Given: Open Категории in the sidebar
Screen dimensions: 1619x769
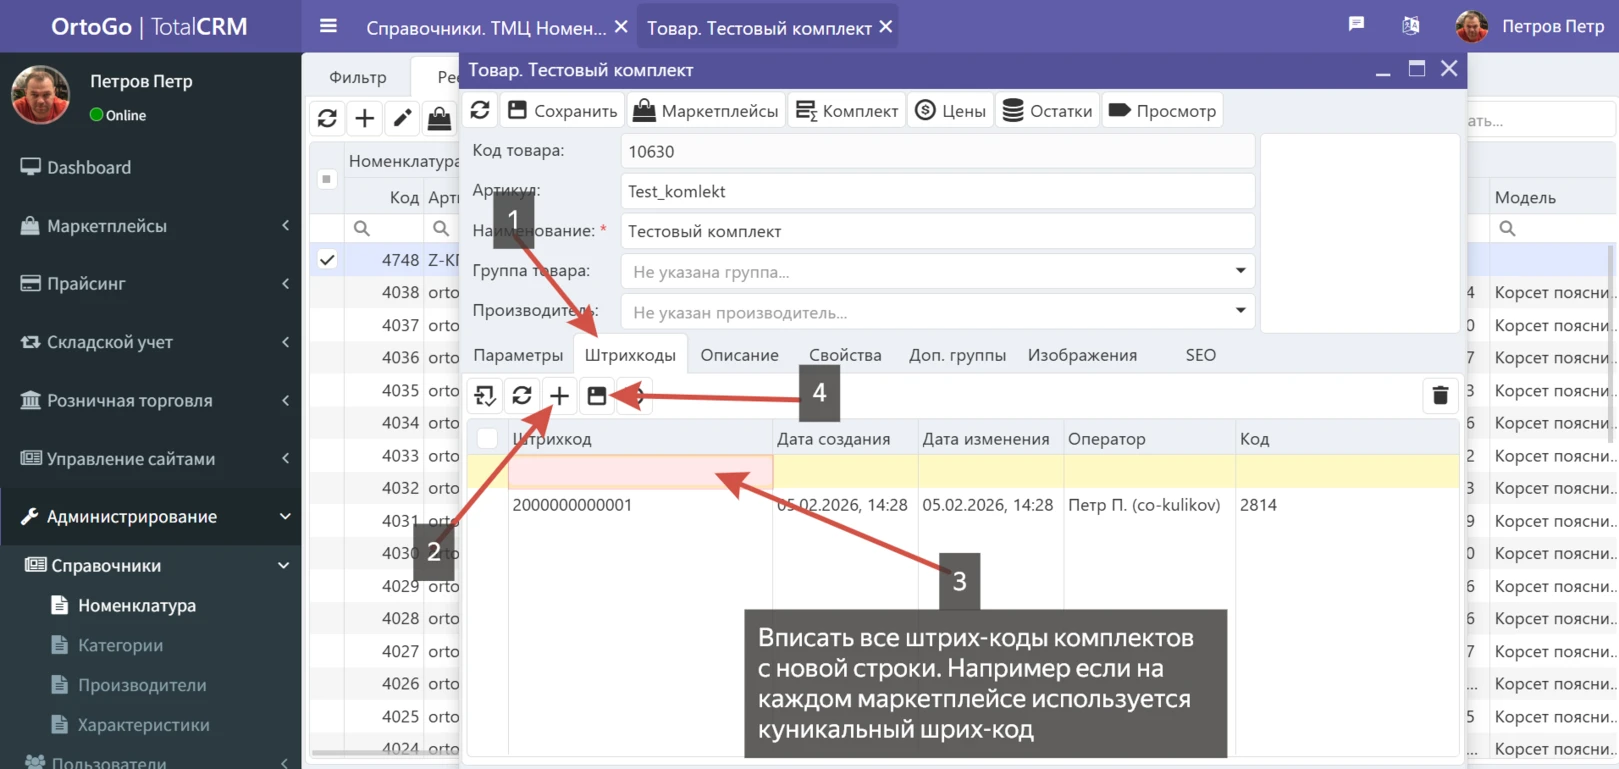Looking at the screenshot, I should pos(120,645).
